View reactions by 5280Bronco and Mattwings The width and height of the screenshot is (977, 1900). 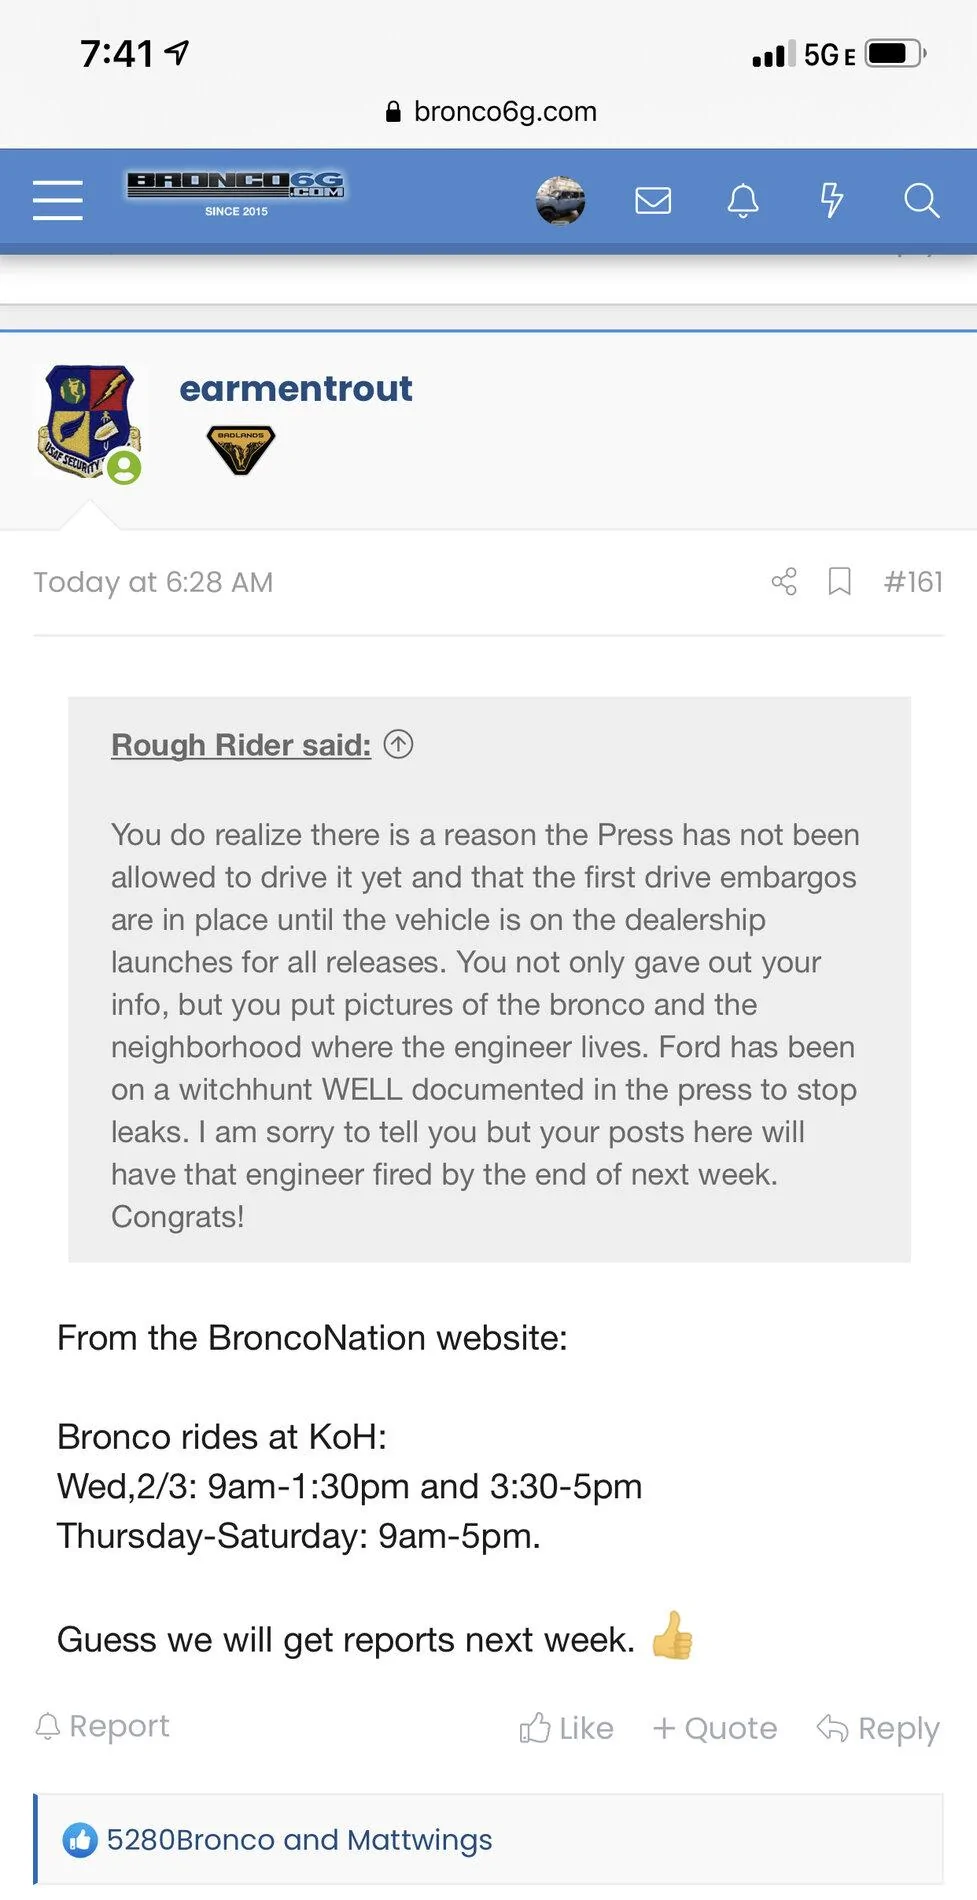[x=299, y=1840]
